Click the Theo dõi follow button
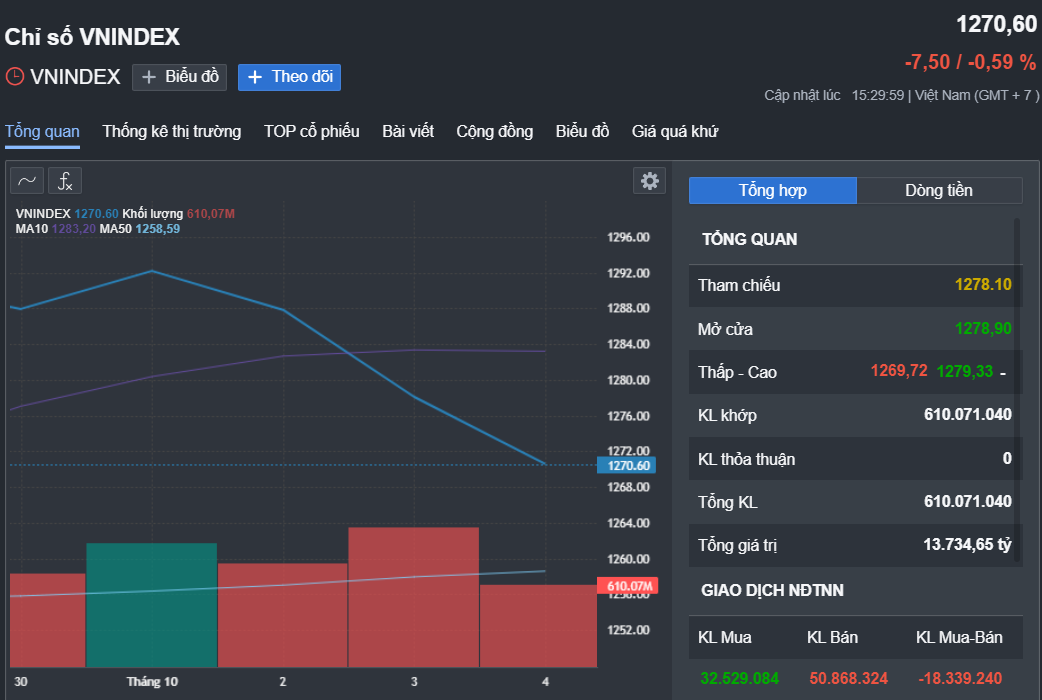Screen dimensions: 1042x700 (289, 77)
